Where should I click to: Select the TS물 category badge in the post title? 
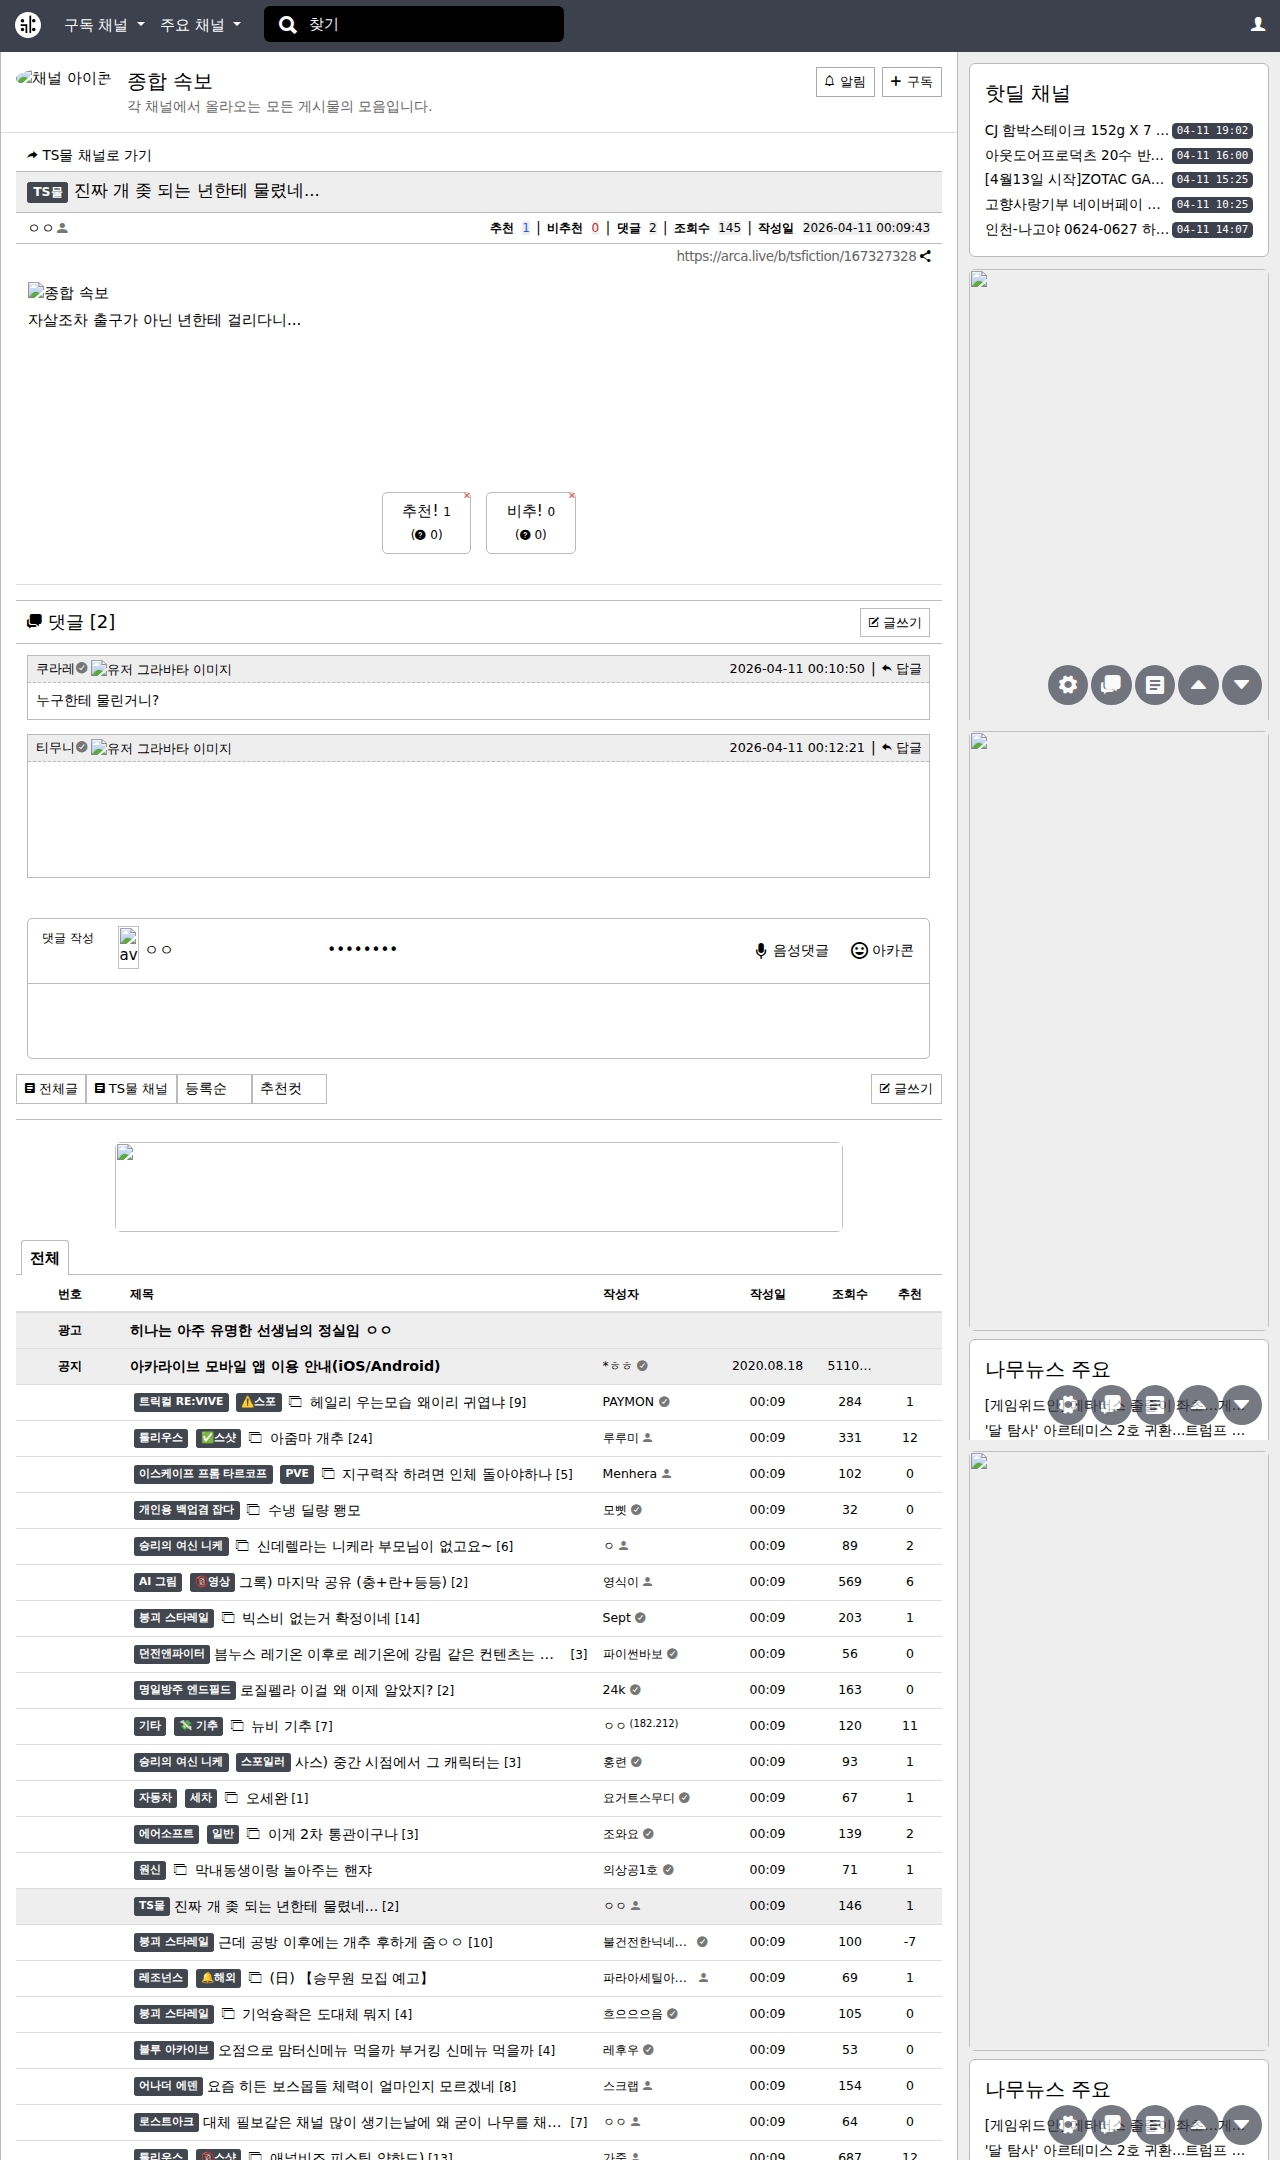tap(47, 192)
